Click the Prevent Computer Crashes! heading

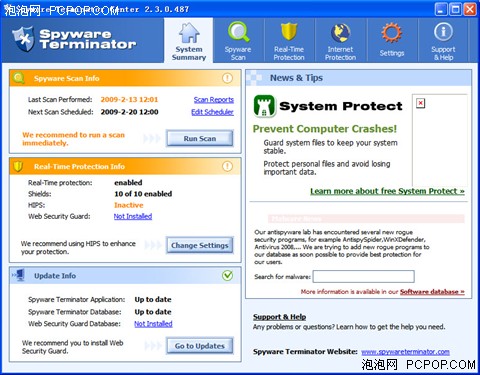[x=325, y=129]
